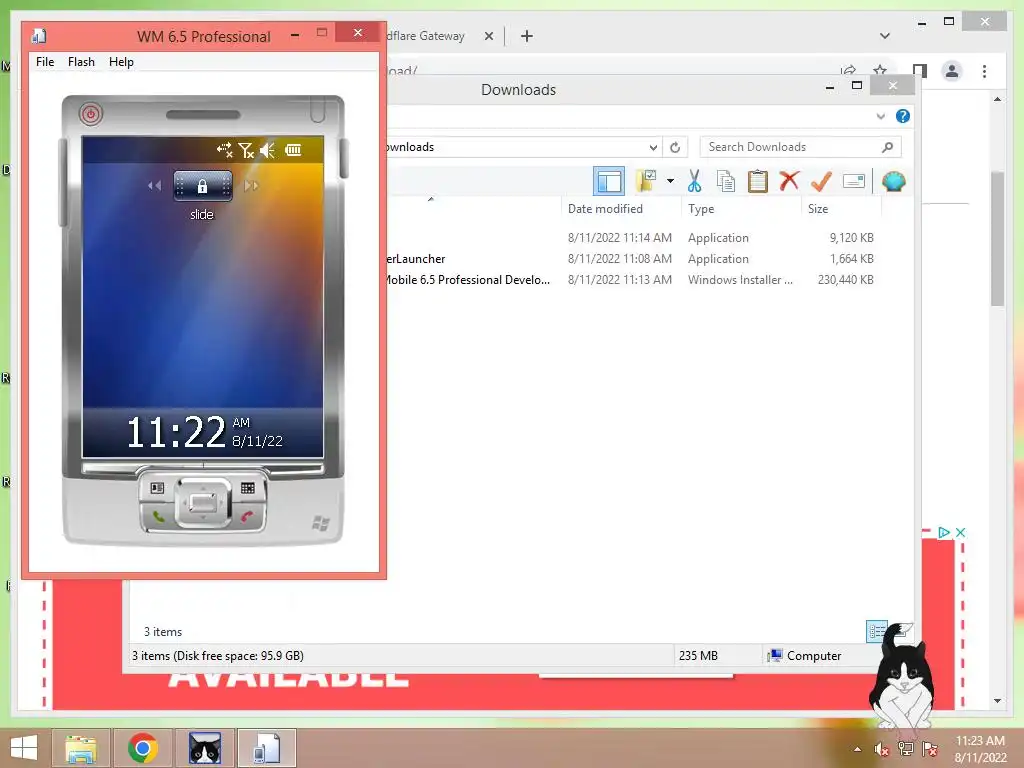Bookmark this page with star icon
This screenshot has height=768, width=1024.
880,70
